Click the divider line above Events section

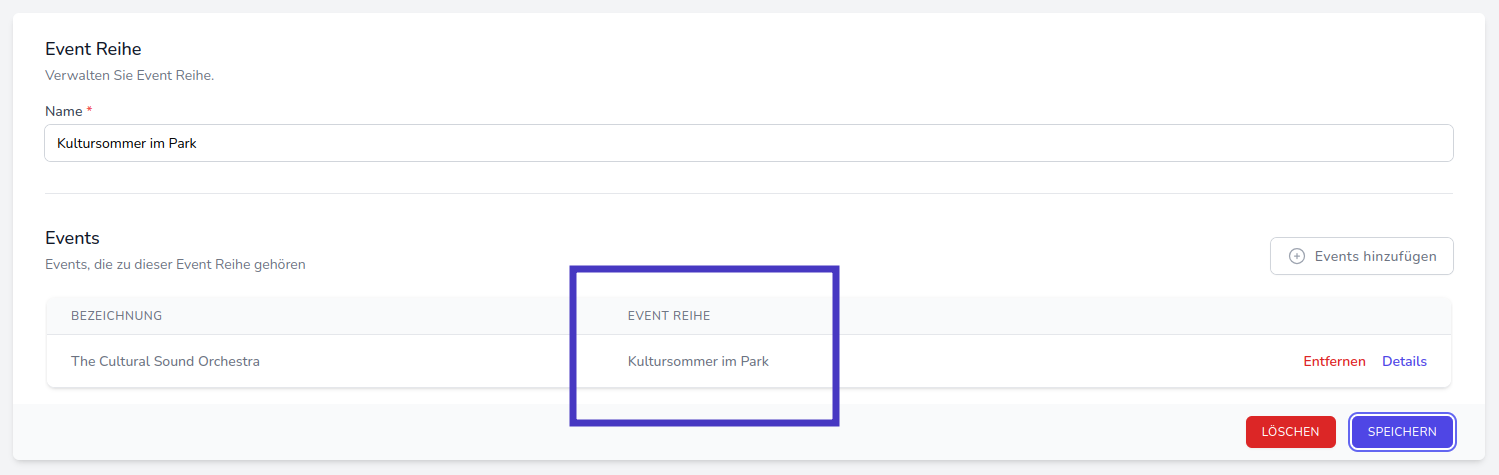748,193
